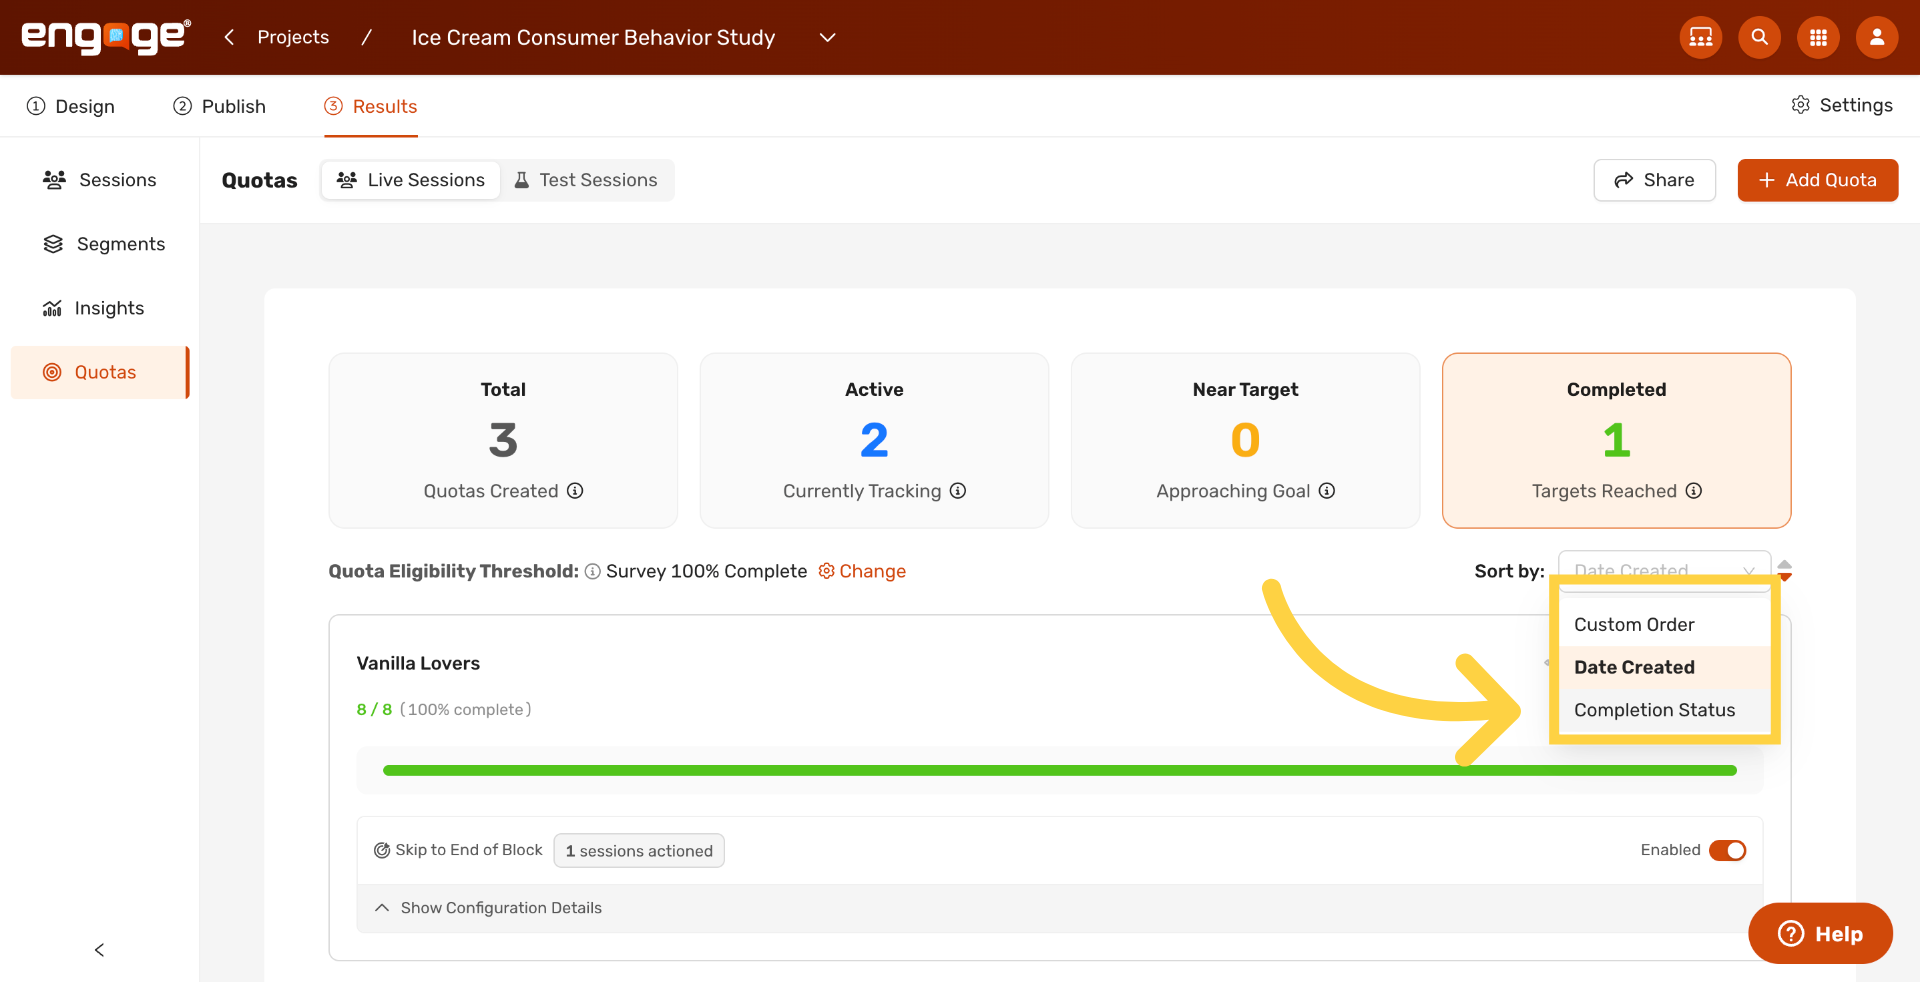Click info icon next to Approaching Goal
This screenshot has width=1920, height=982.
1327,491
